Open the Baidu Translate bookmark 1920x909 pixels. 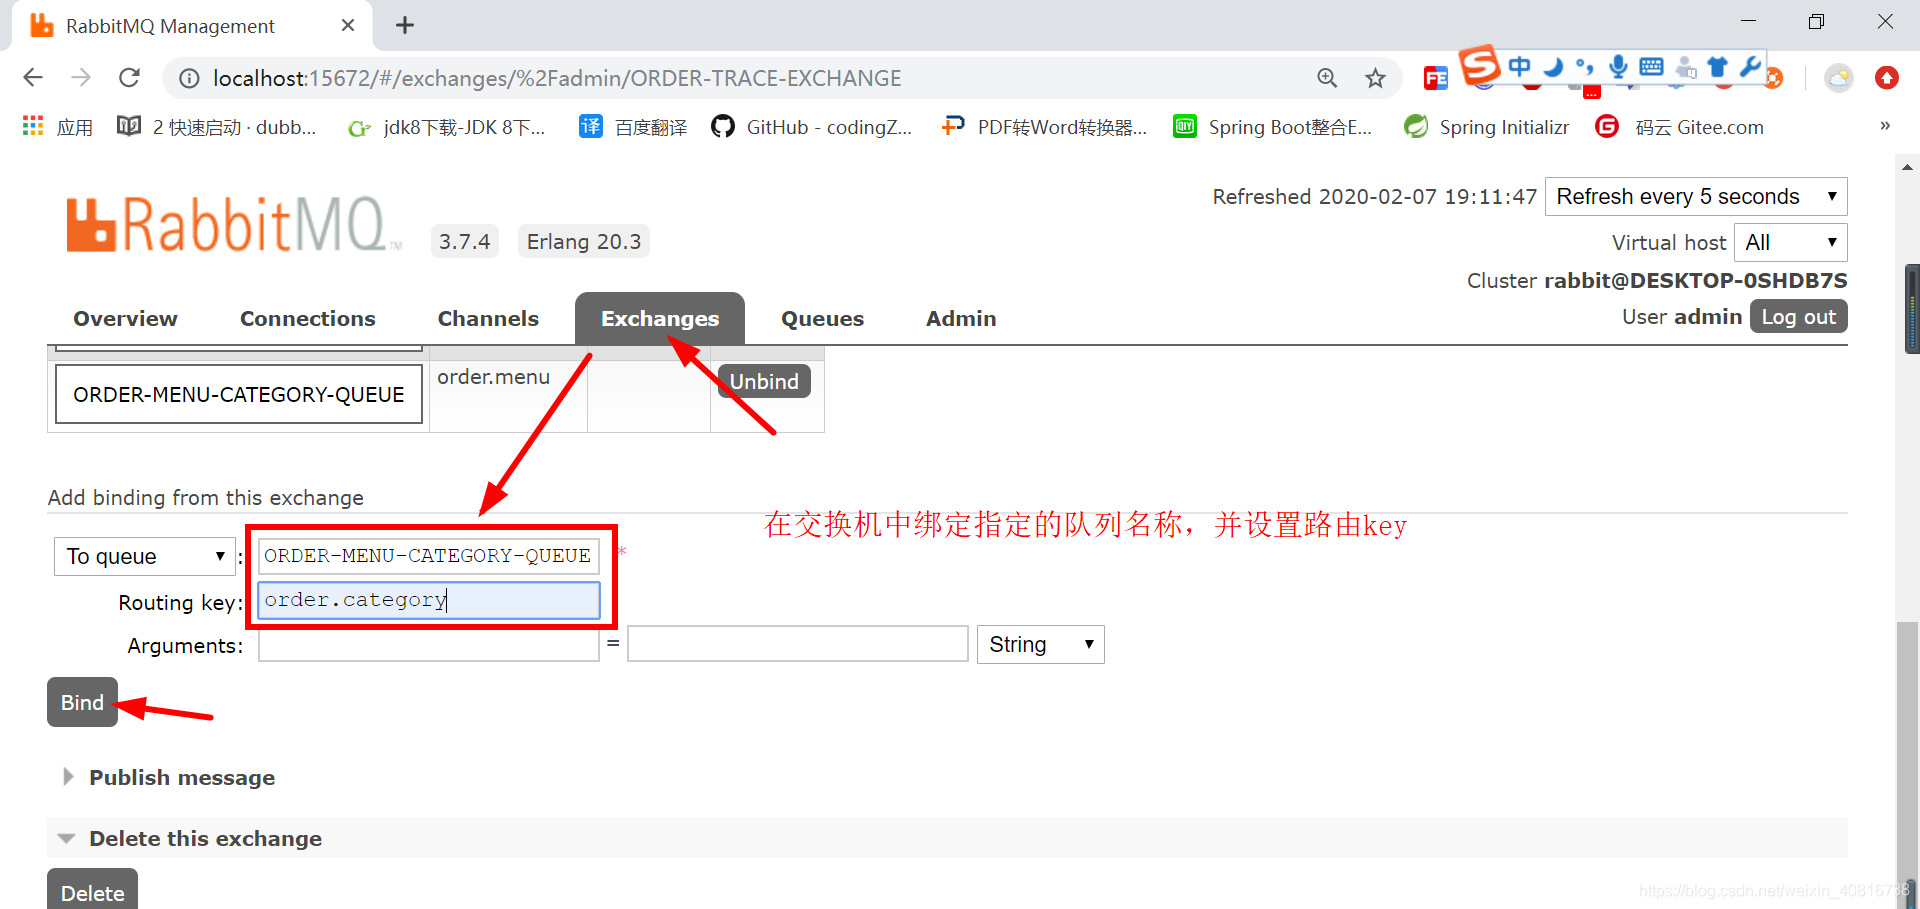(634, 127)
